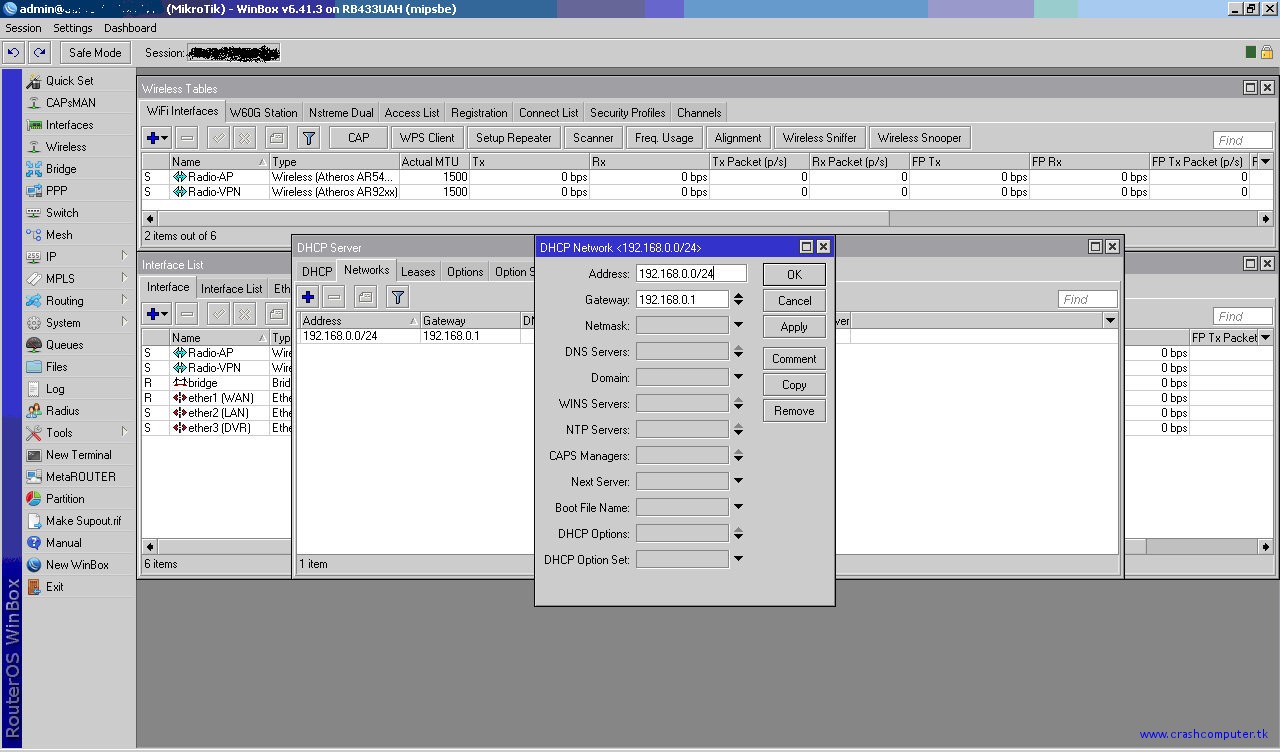Image resolution: width=1280 pixels, height=752 pixels.
Task: Click Apply in the DHCP Network dialog
Action: 794,327
